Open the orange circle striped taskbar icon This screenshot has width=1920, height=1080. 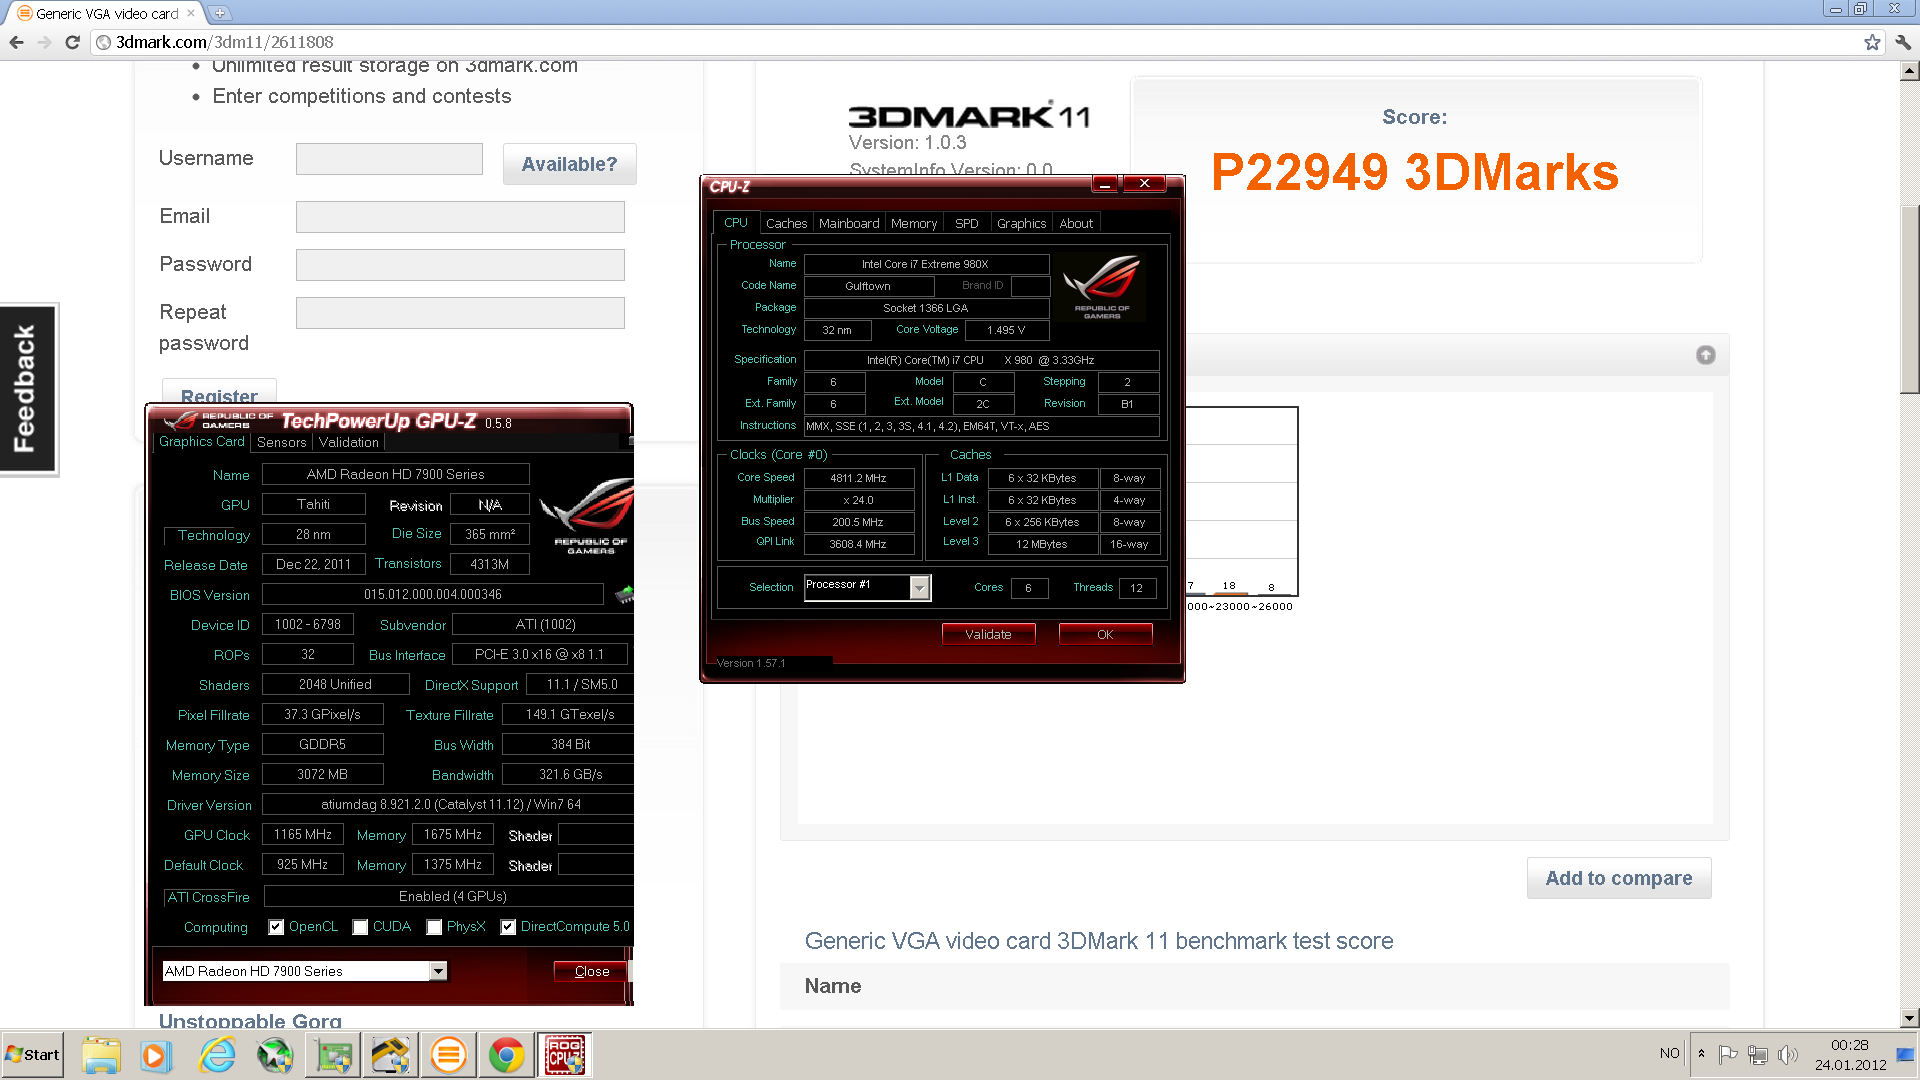tap(449, 1055)
